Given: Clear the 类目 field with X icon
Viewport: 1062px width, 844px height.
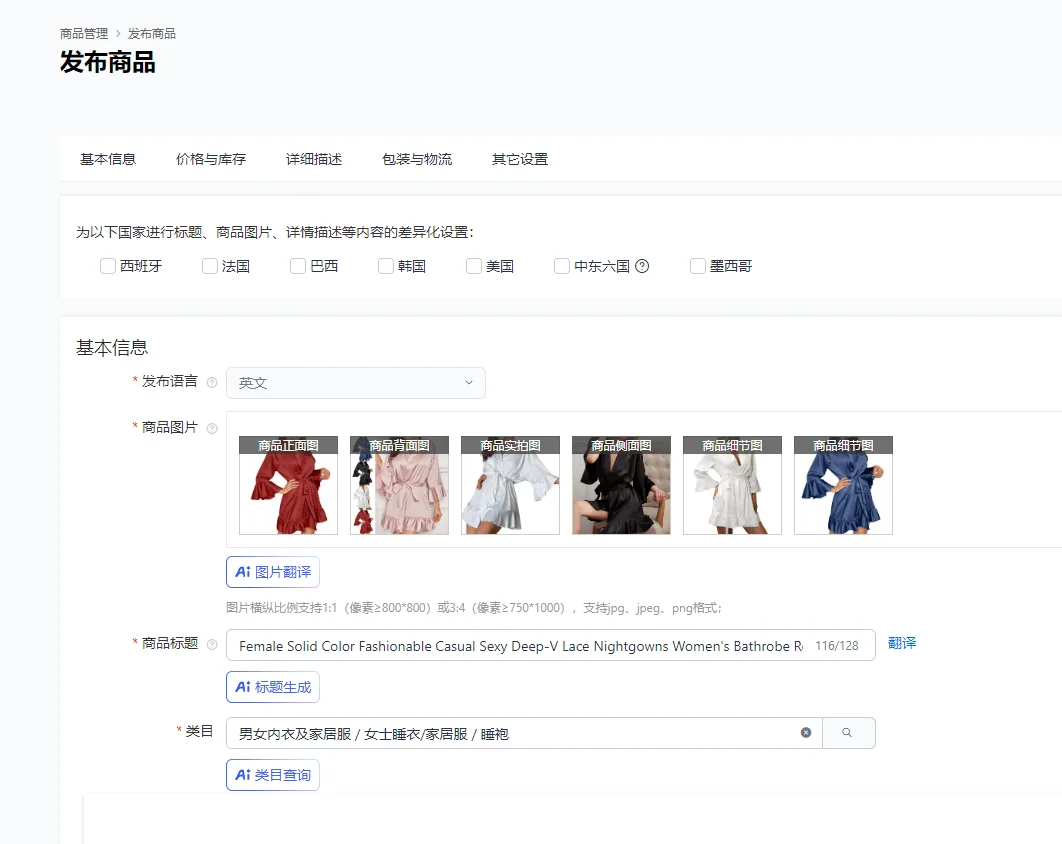Looking at the screenshot, I should tap(806, 733).
